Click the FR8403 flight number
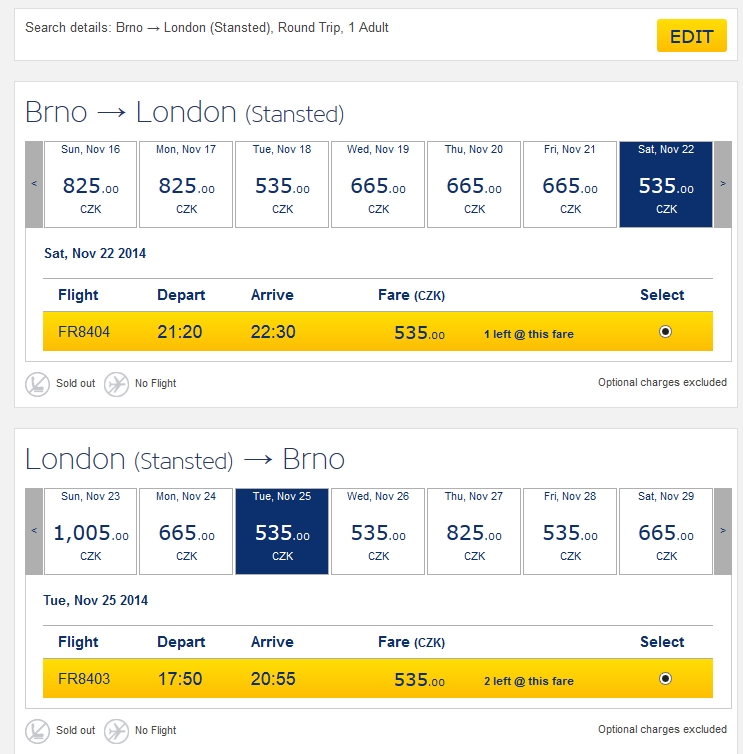This screenshot has width=743, height=754. [84, 679]
